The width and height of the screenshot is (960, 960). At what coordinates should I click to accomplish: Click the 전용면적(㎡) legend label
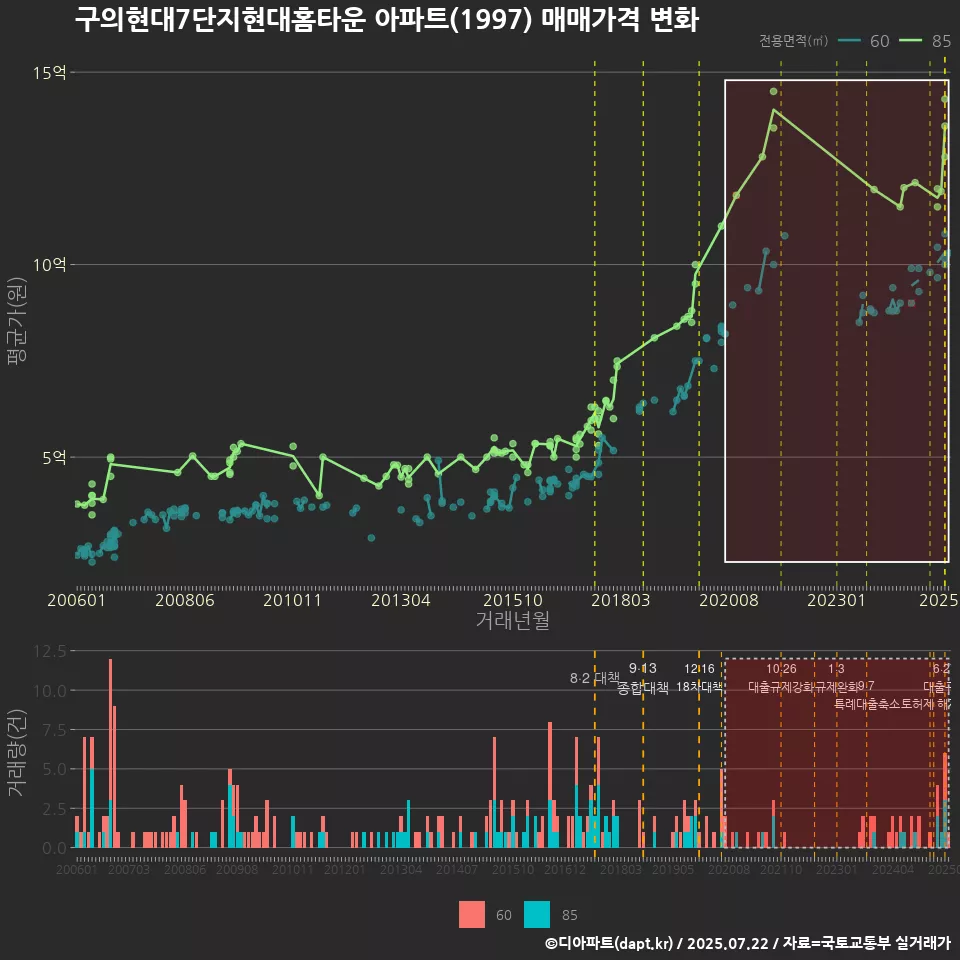793,41
